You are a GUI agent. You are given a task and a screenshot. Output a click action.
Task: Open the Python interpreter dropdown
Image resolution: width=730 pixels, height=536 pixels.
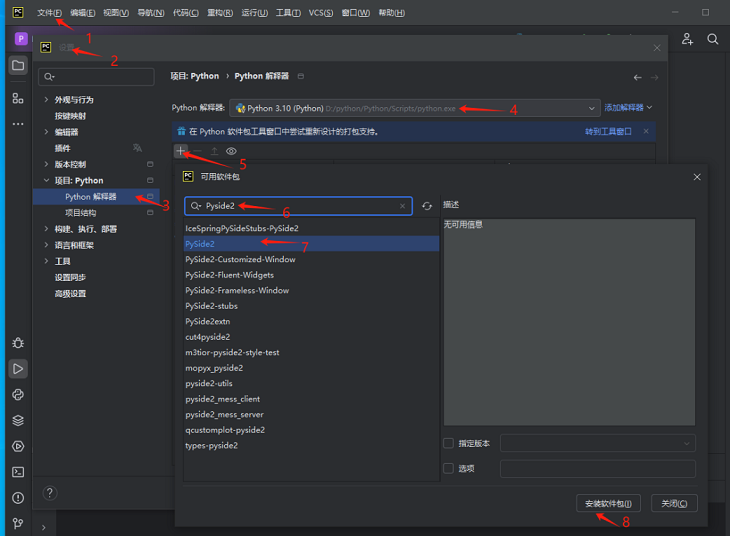point(414,108)
